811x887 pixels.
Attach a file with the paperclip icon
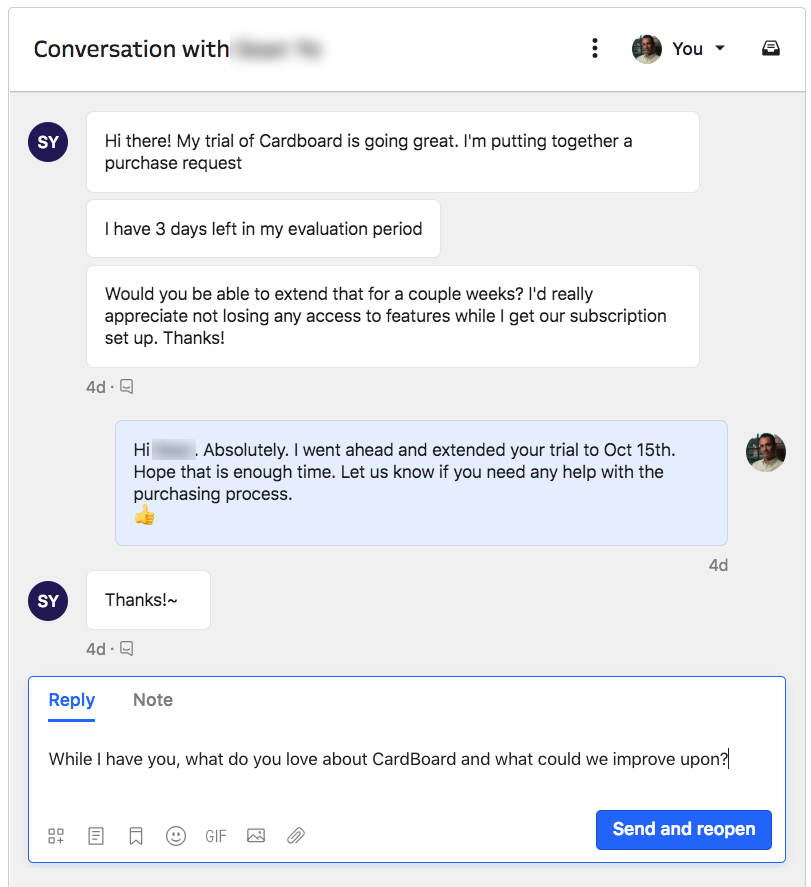click(296, 836)
